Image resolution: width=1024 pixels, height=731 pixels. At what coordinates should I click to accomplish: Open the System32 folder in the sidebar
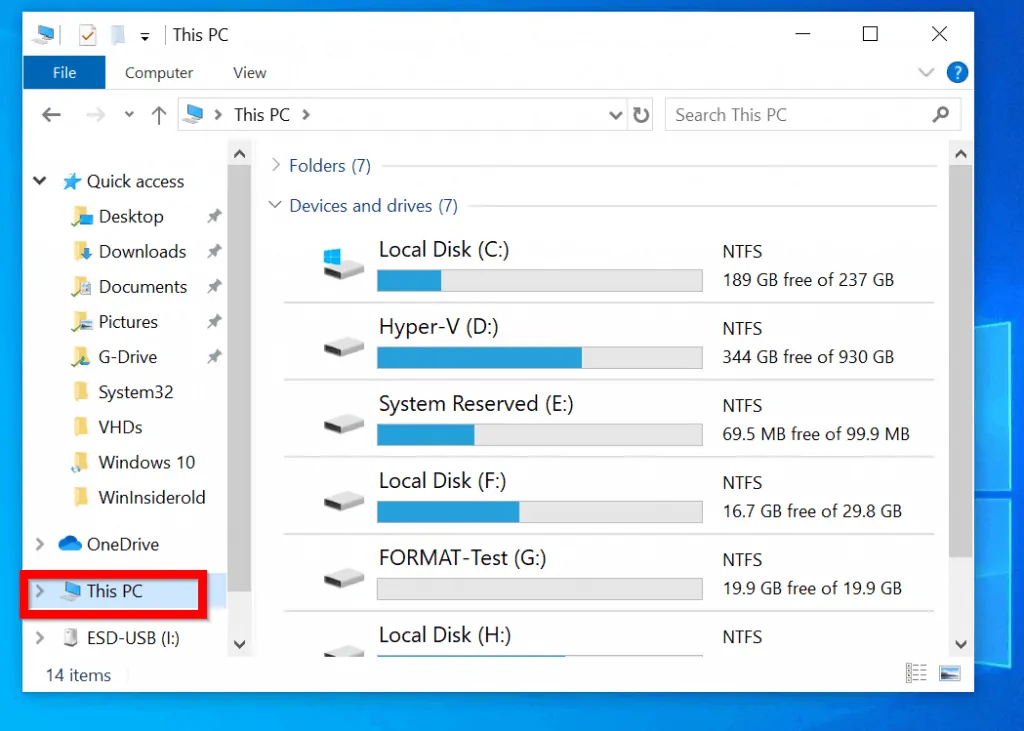[138, 391]
